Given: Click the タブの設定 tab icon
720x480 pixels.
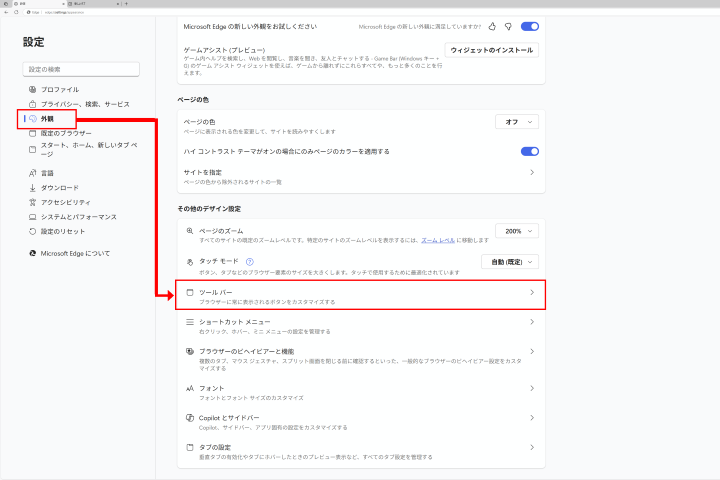Looking at the screenshot, I should pos(190,447).
